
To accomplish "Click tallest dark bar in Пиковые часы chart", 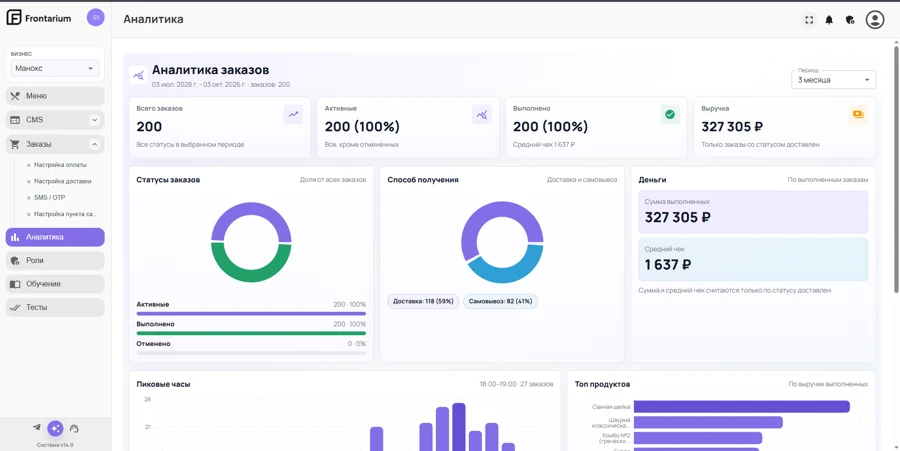I will [459, 426].
